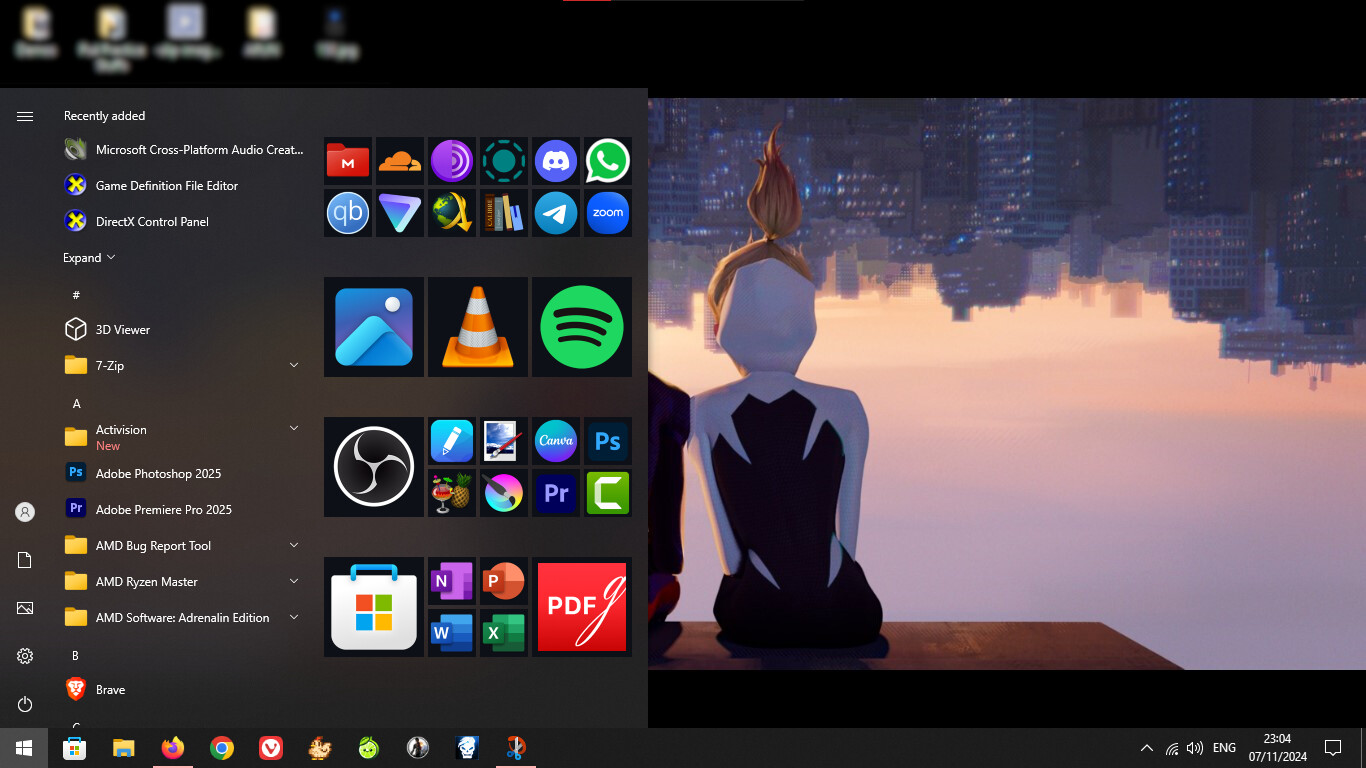Open Adobe Premiere Pro 2025 from app list
This screenshot has width=1366, height=768.
[x=163, y=510]
